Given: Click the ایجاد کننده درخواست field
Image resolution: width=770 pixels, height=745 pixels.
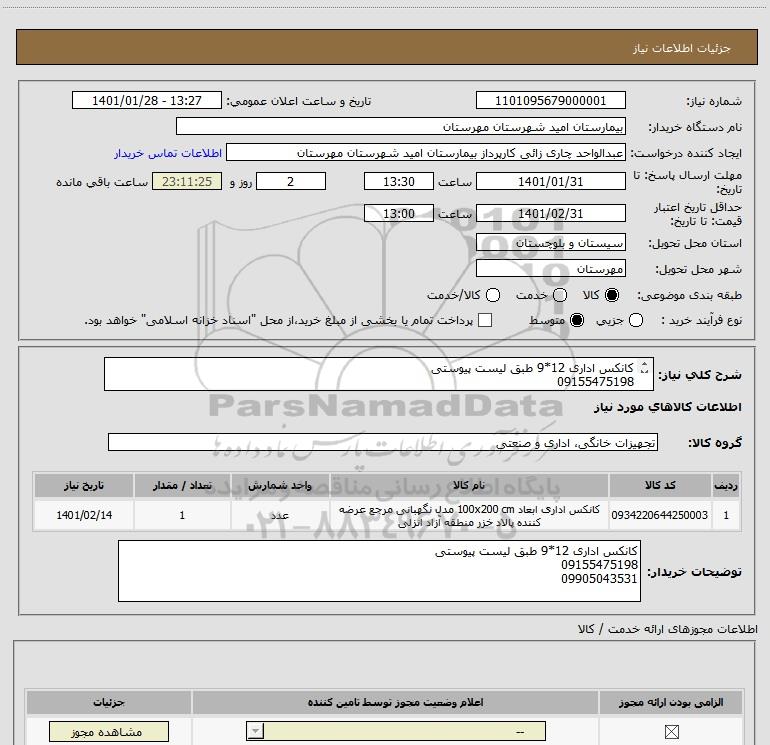Looking at the screenshot, I should 426,153.
